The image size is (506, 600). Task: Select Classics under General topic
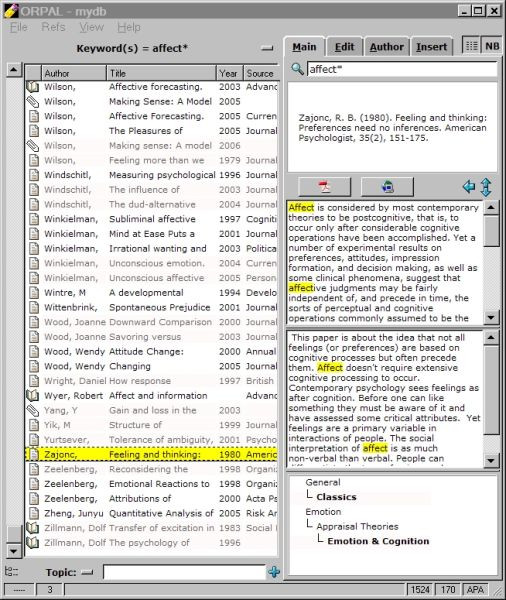pyautogui.click(x=336, y=497)
